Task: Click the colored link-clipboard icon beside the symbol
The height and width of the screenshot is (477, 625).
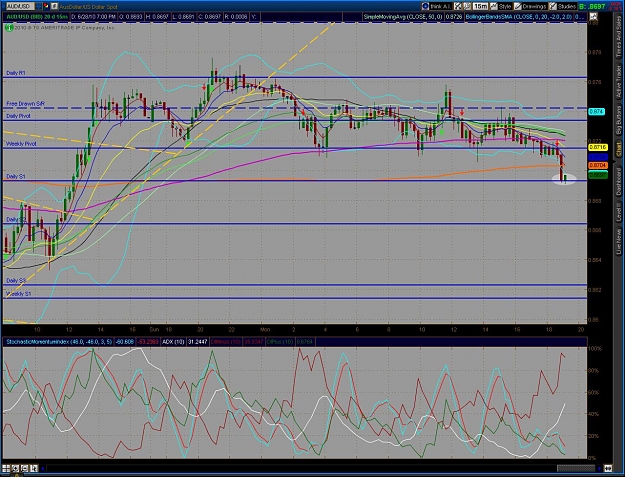Action: click(x=45, y=6)
